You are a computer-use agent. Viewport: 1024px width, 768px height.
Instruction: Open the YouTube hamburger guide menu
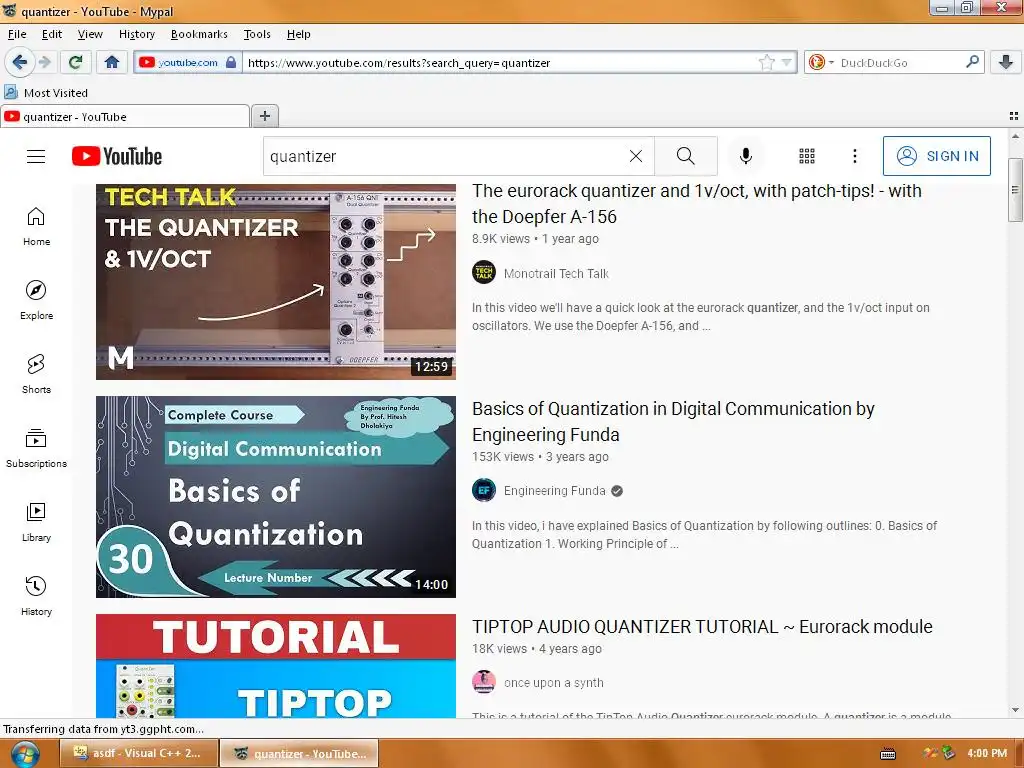point(36,156)
